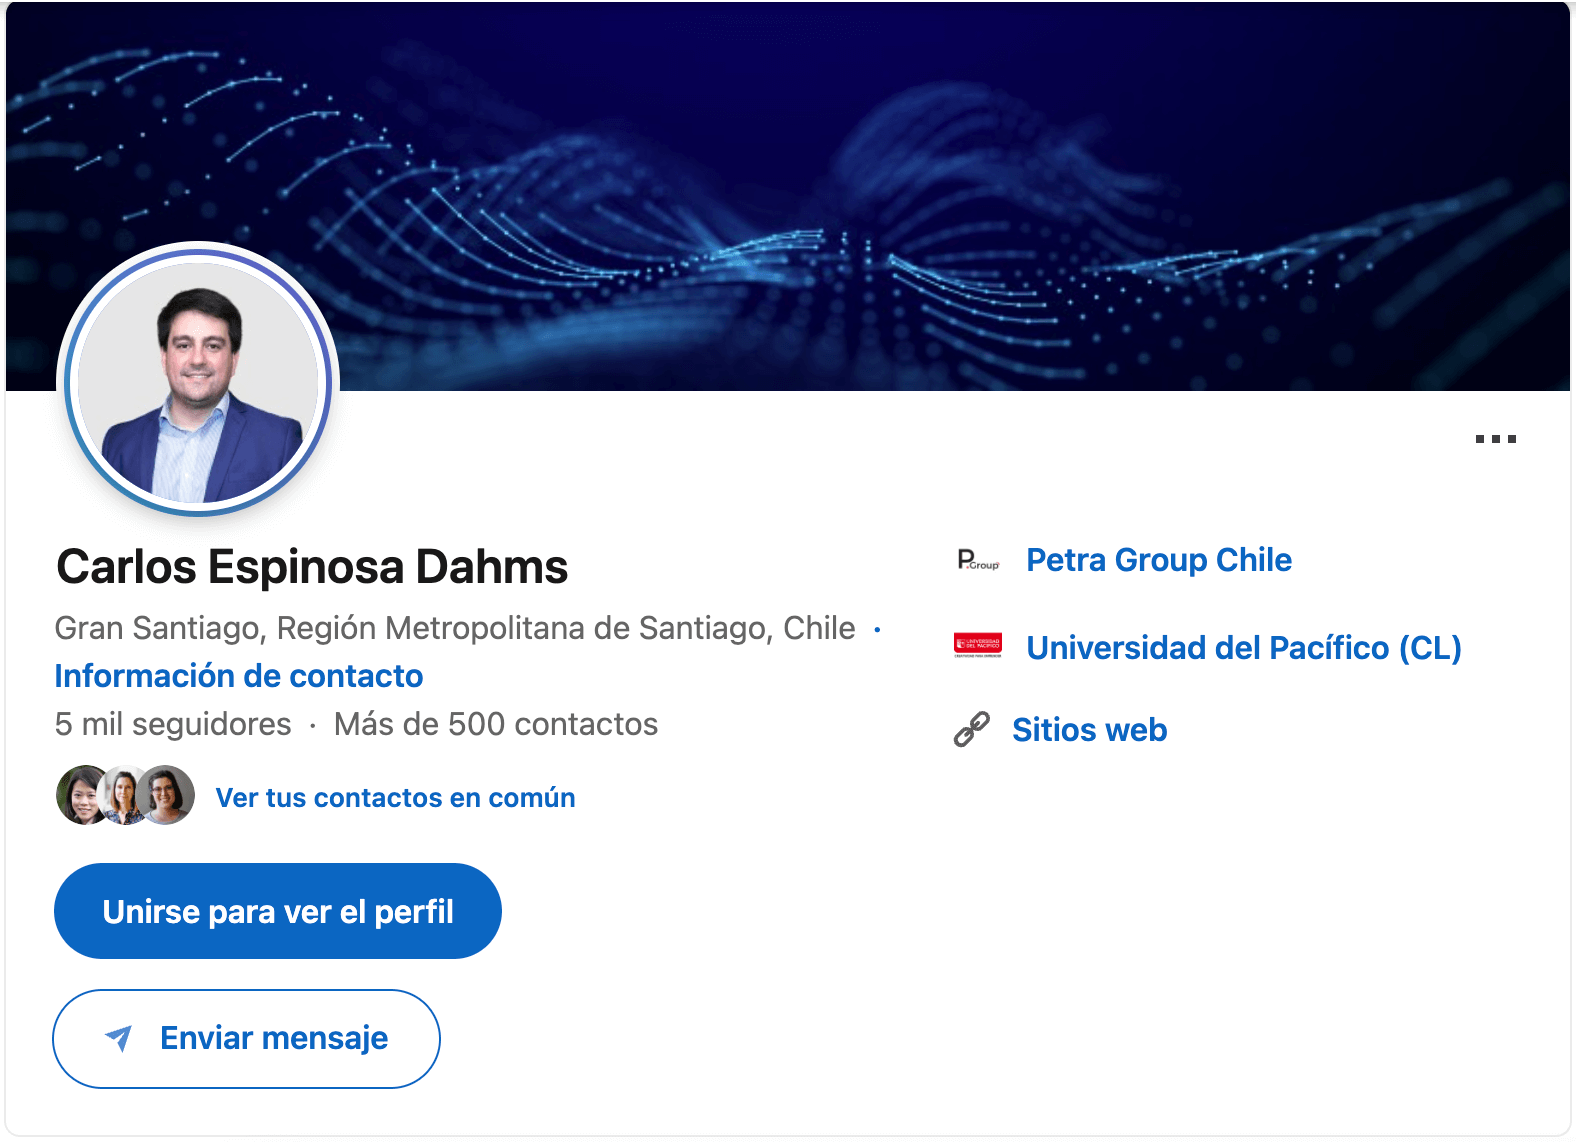Click the 5 mil seguidores text
Image resolution: width=1576 pixels, height=1142 pixels.
pos(173,724)
